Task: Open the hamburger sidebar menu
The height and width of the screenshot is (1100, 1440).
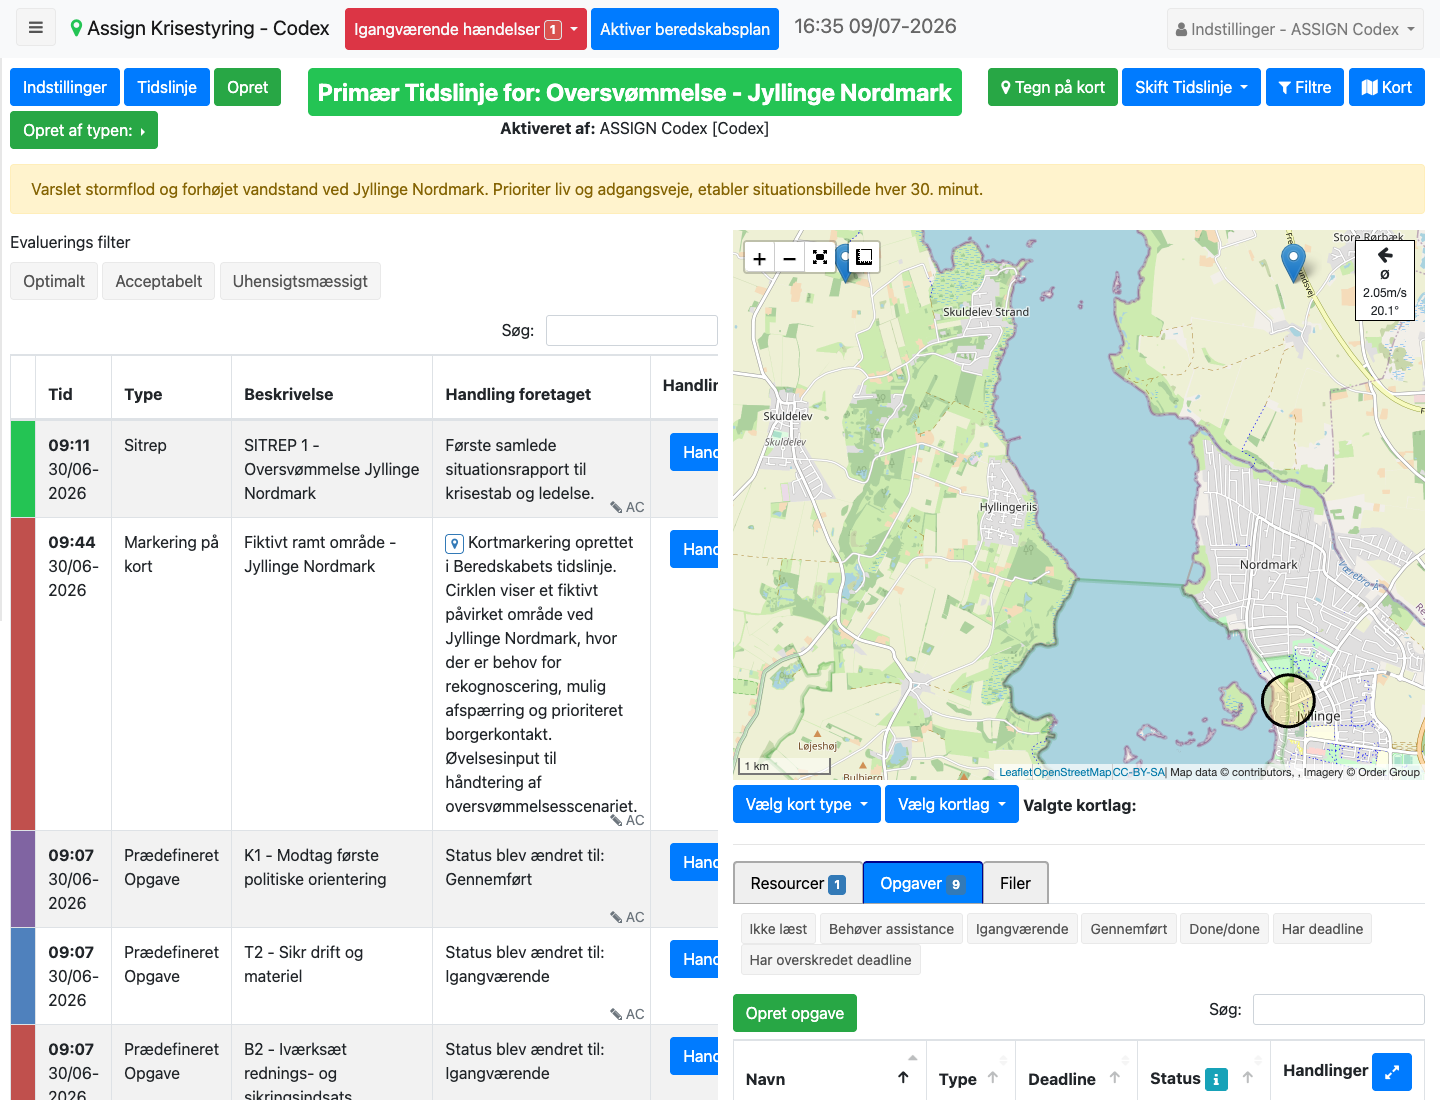Action: pyautogui.click(x=36, y=28)
